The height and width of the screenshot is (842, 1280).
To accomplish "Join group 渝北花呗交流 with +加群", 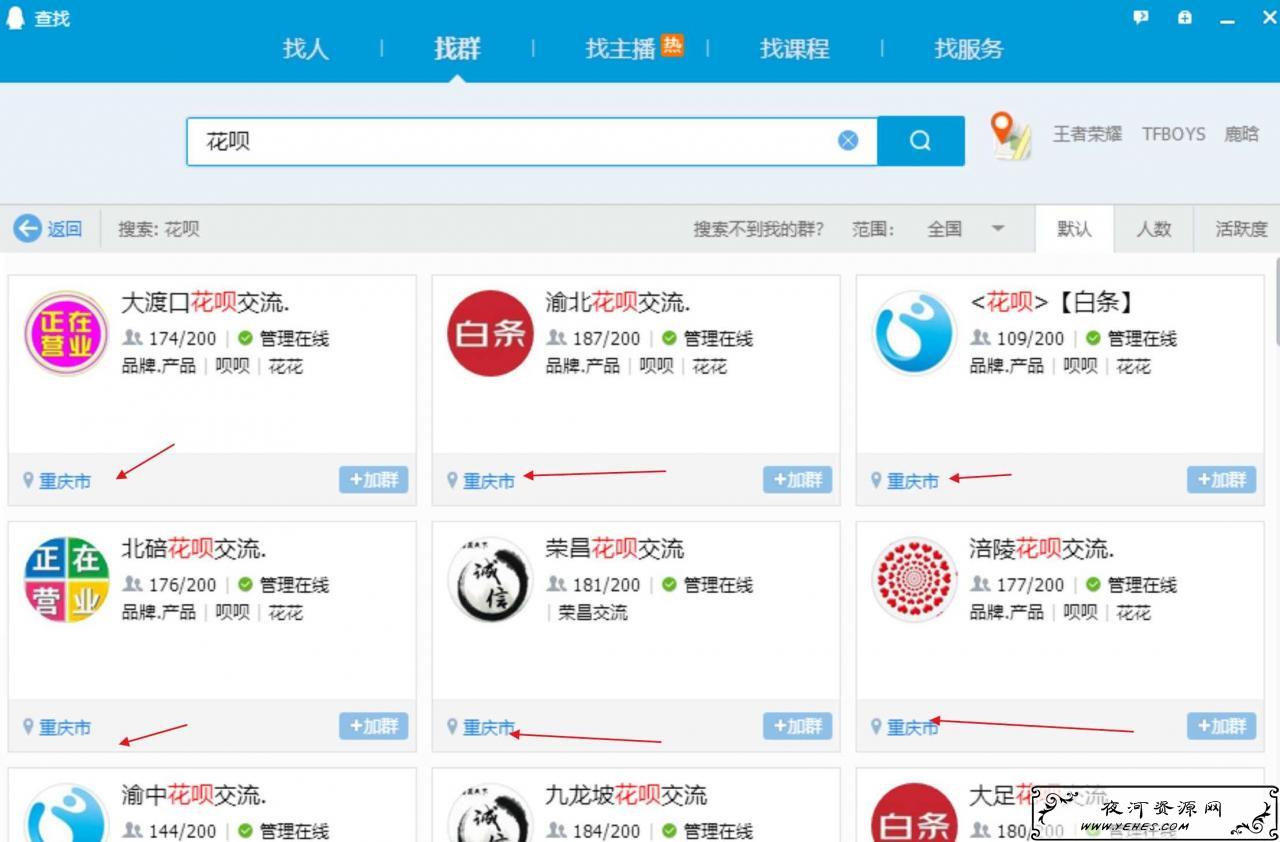I will pos(797,480).
